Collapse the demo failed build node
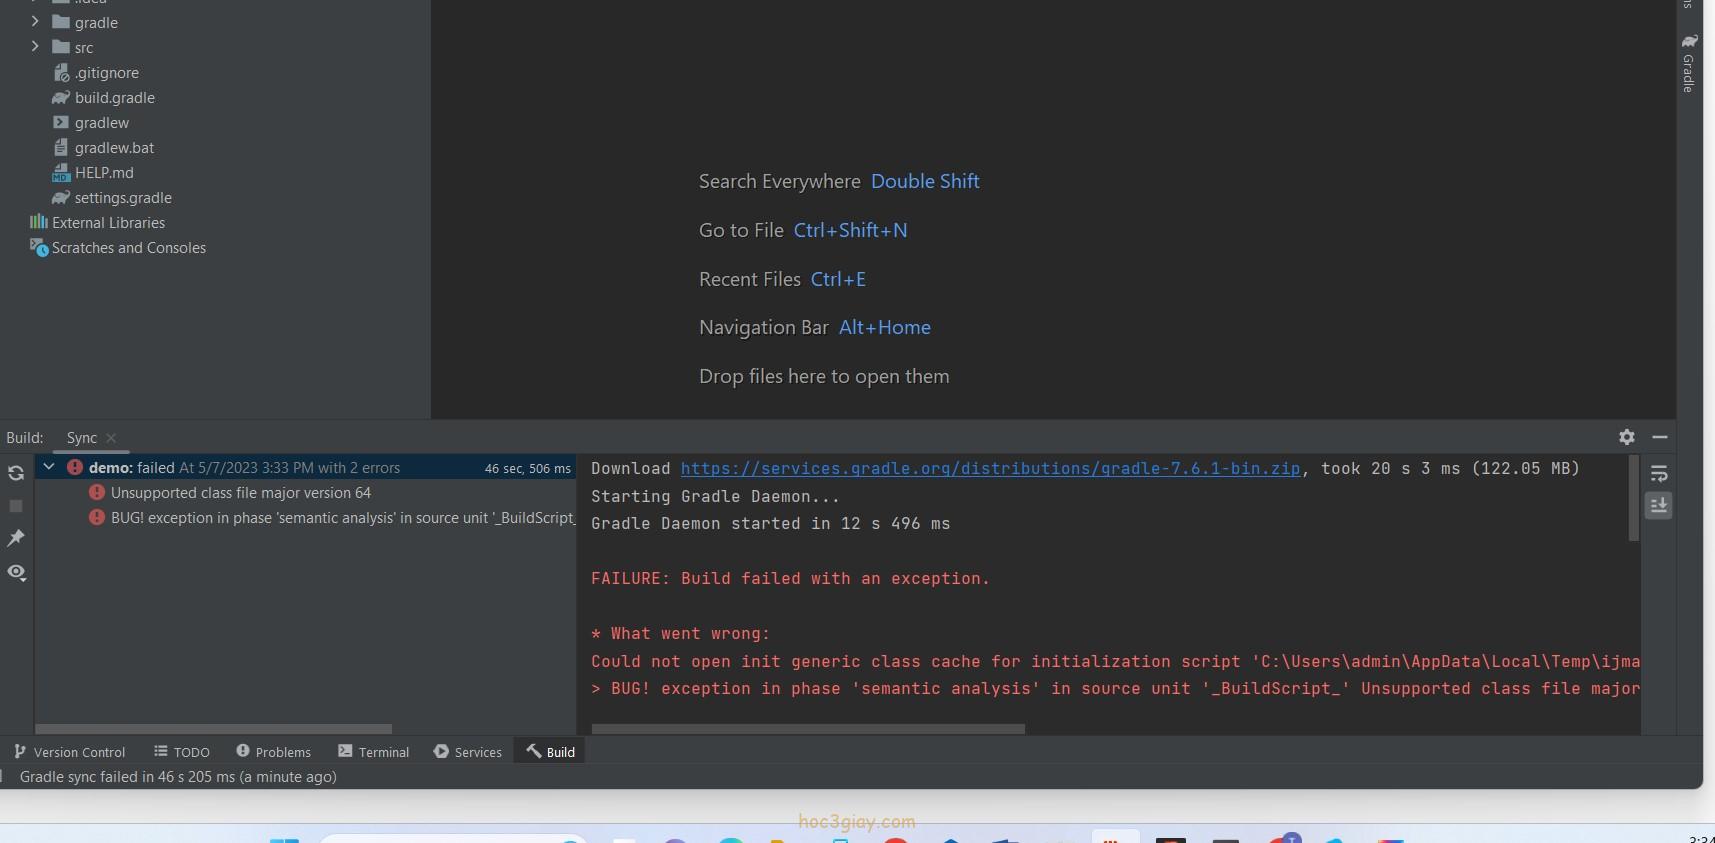 tap(48, 467)
